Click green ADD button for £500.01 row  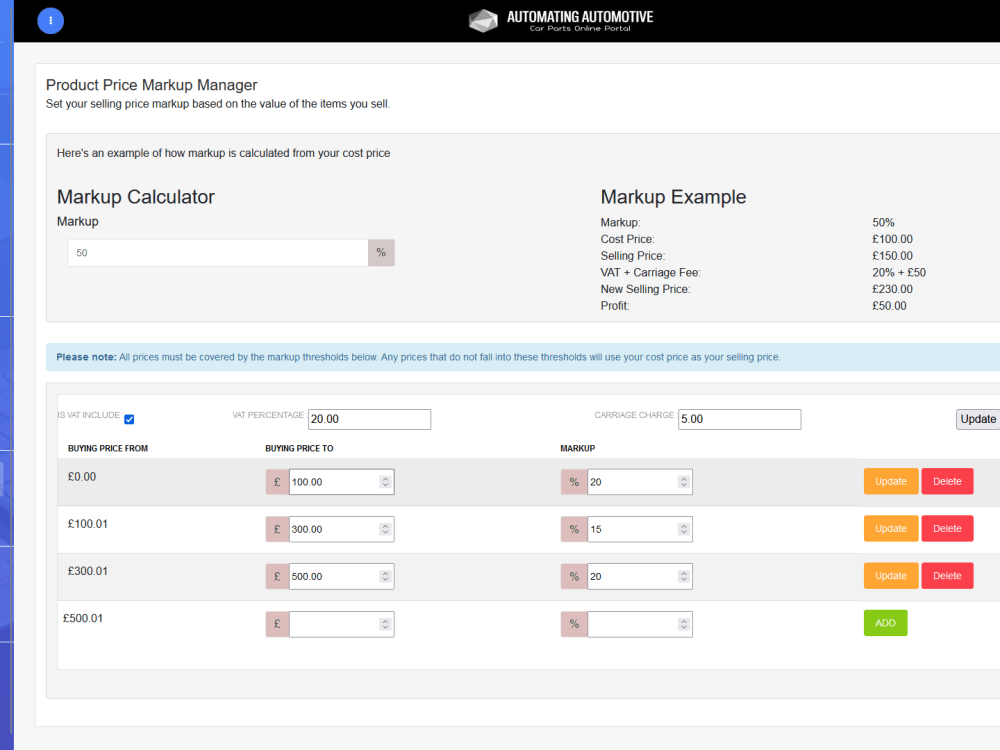tap(885, 623)
